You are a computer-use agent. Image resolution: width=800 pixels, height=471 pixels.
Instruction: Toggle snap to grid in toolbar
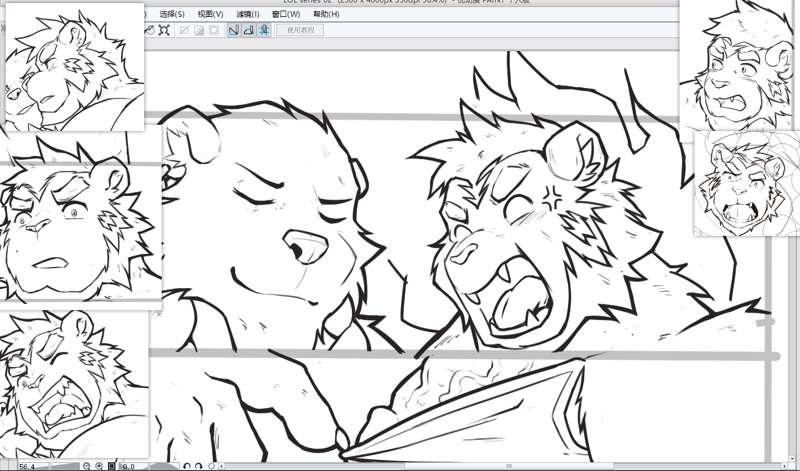click(x=264, y=30)
